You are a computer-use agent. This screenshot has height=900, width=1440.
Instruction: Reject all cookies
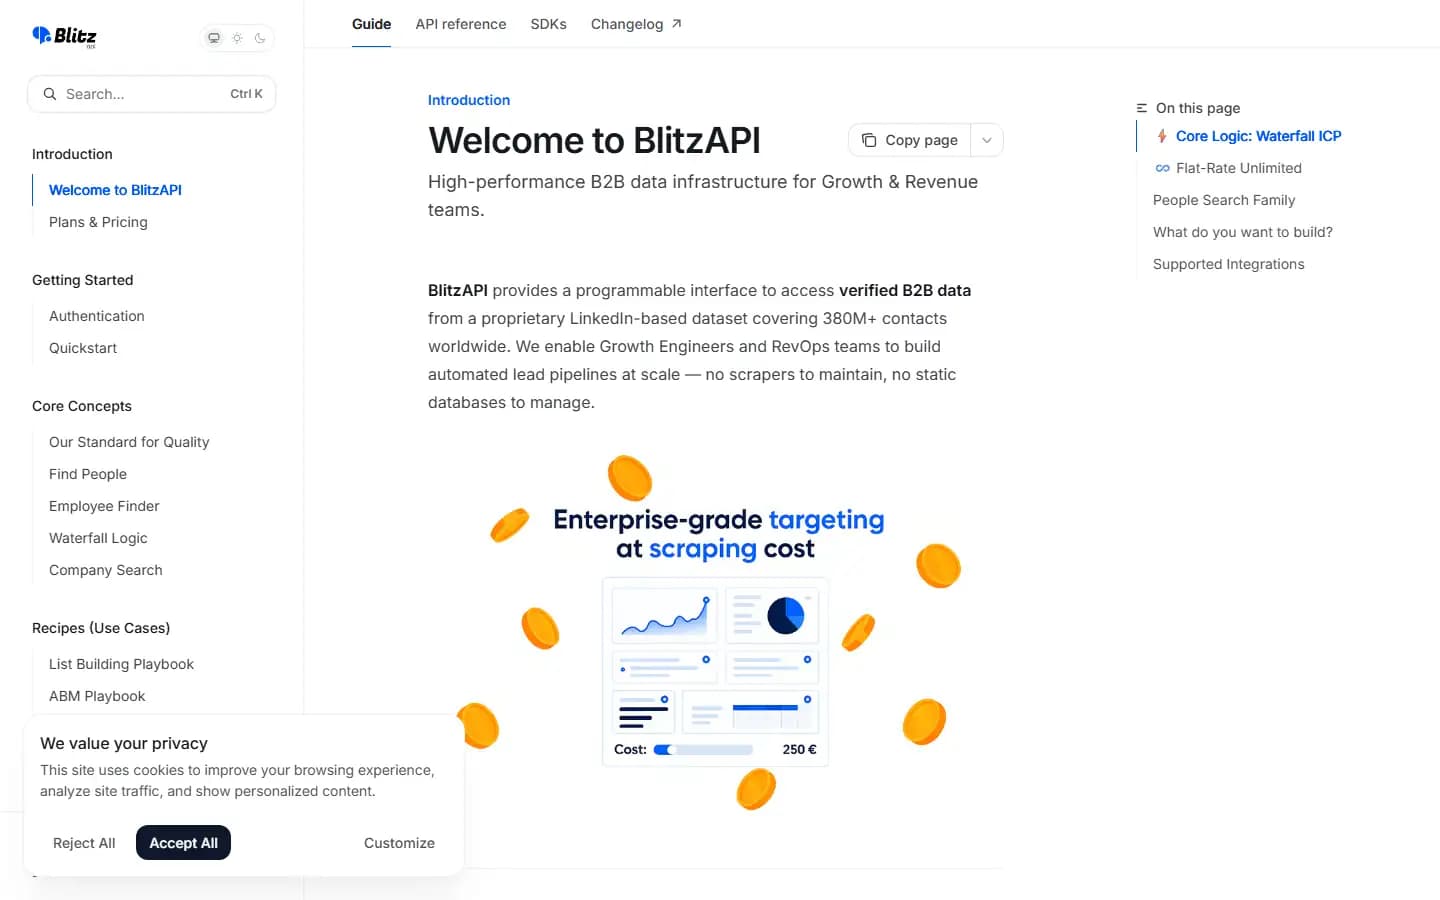(x=84, y=843)
